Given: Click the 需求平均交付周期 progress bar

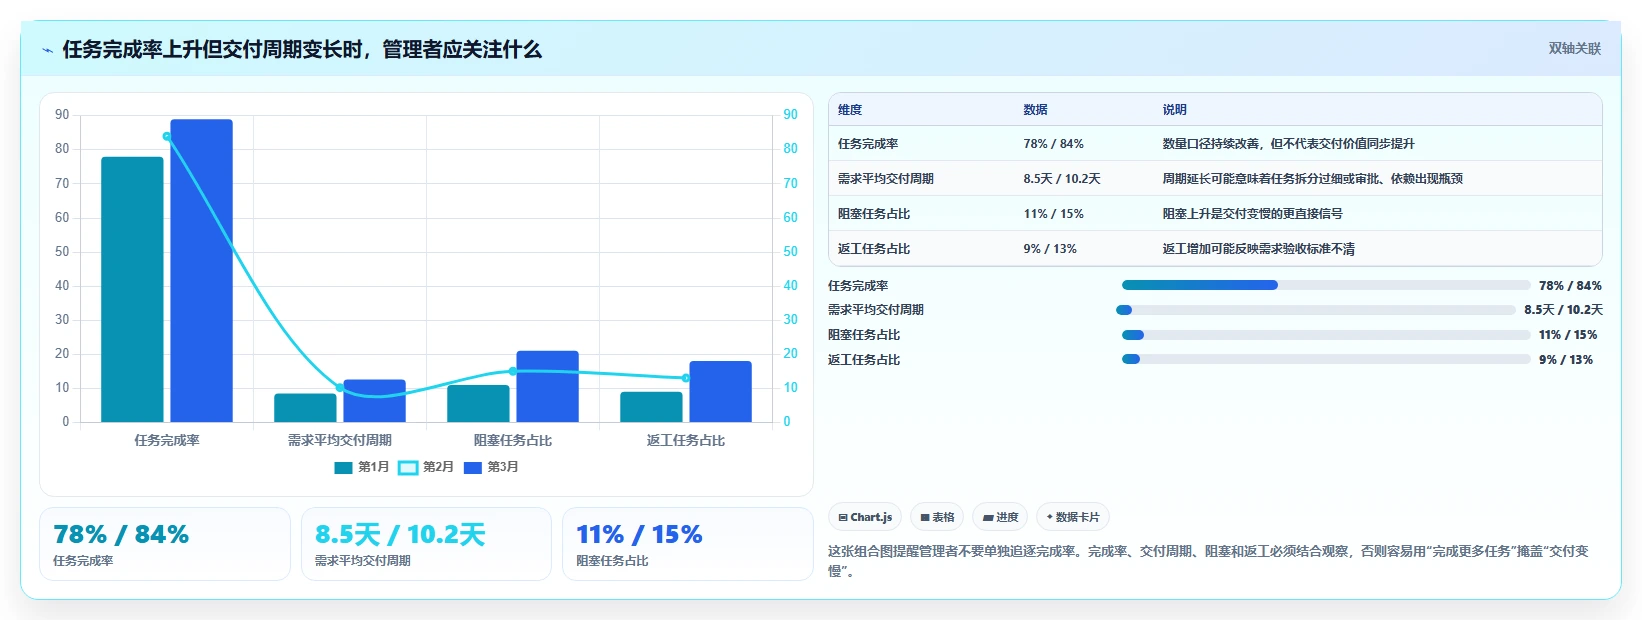Looking at the screenshot, I should point(1316,310).
